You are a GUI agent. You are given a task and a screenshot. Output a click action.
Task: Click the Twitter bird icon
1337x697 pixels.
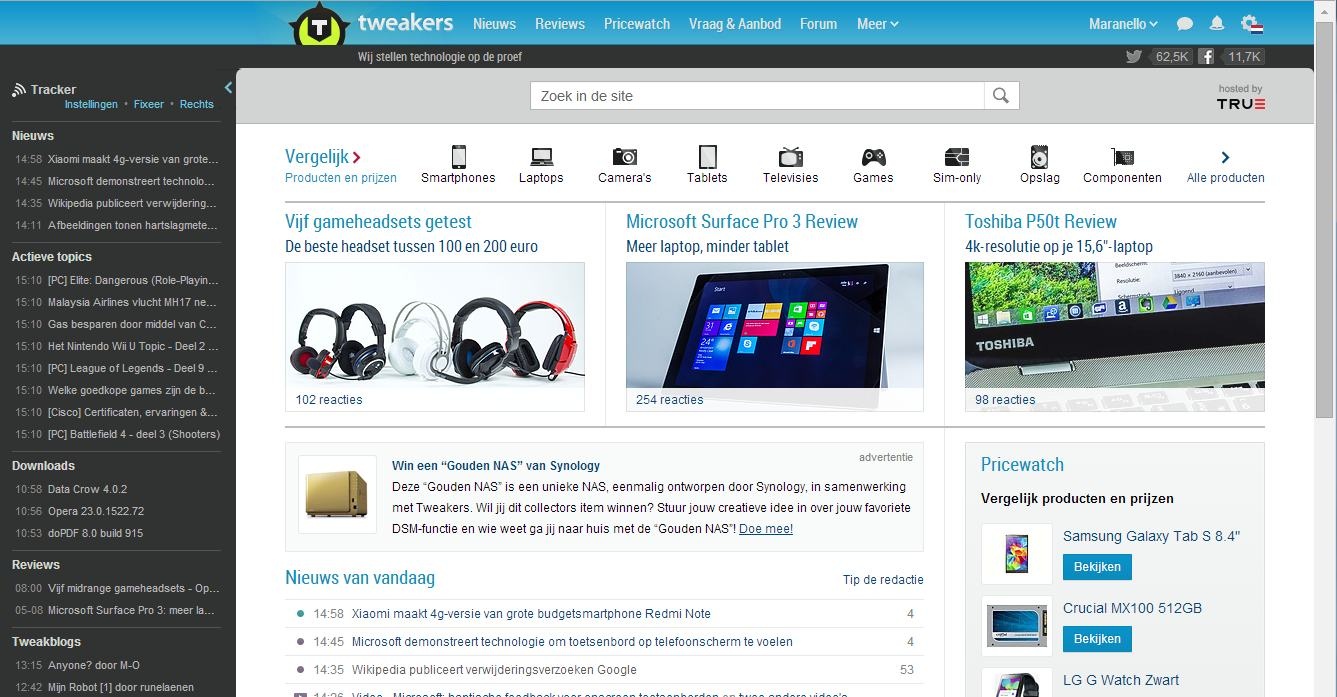pos(1133,57)
